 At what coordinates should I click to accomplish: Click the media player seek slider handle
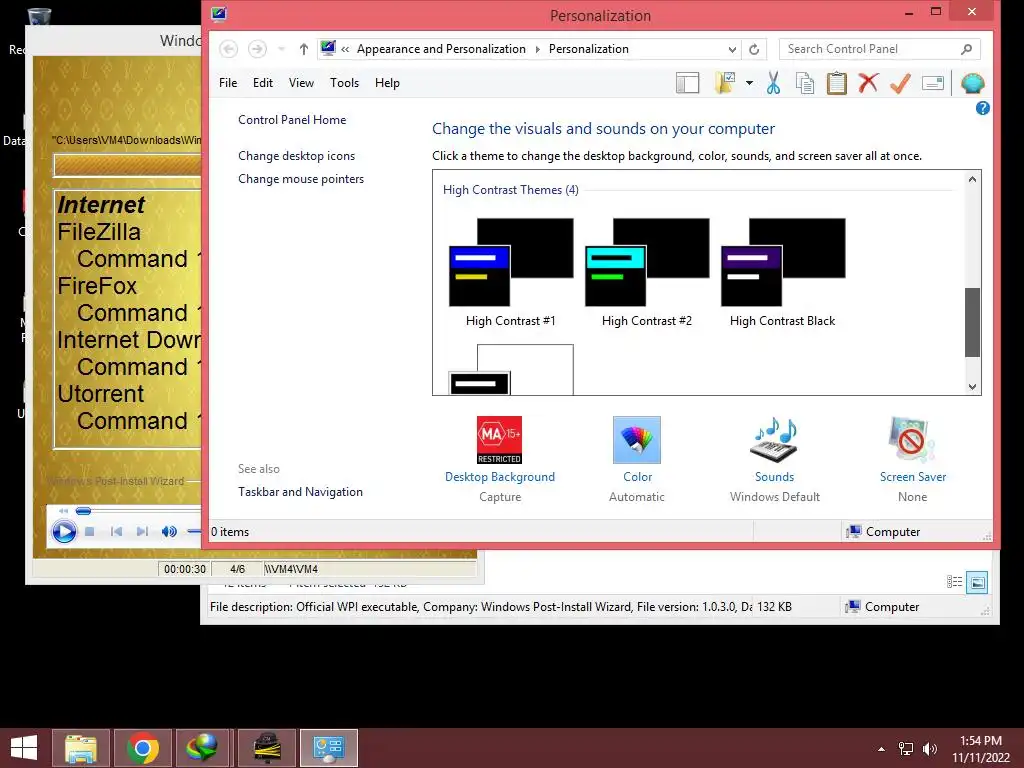[83, 511]
